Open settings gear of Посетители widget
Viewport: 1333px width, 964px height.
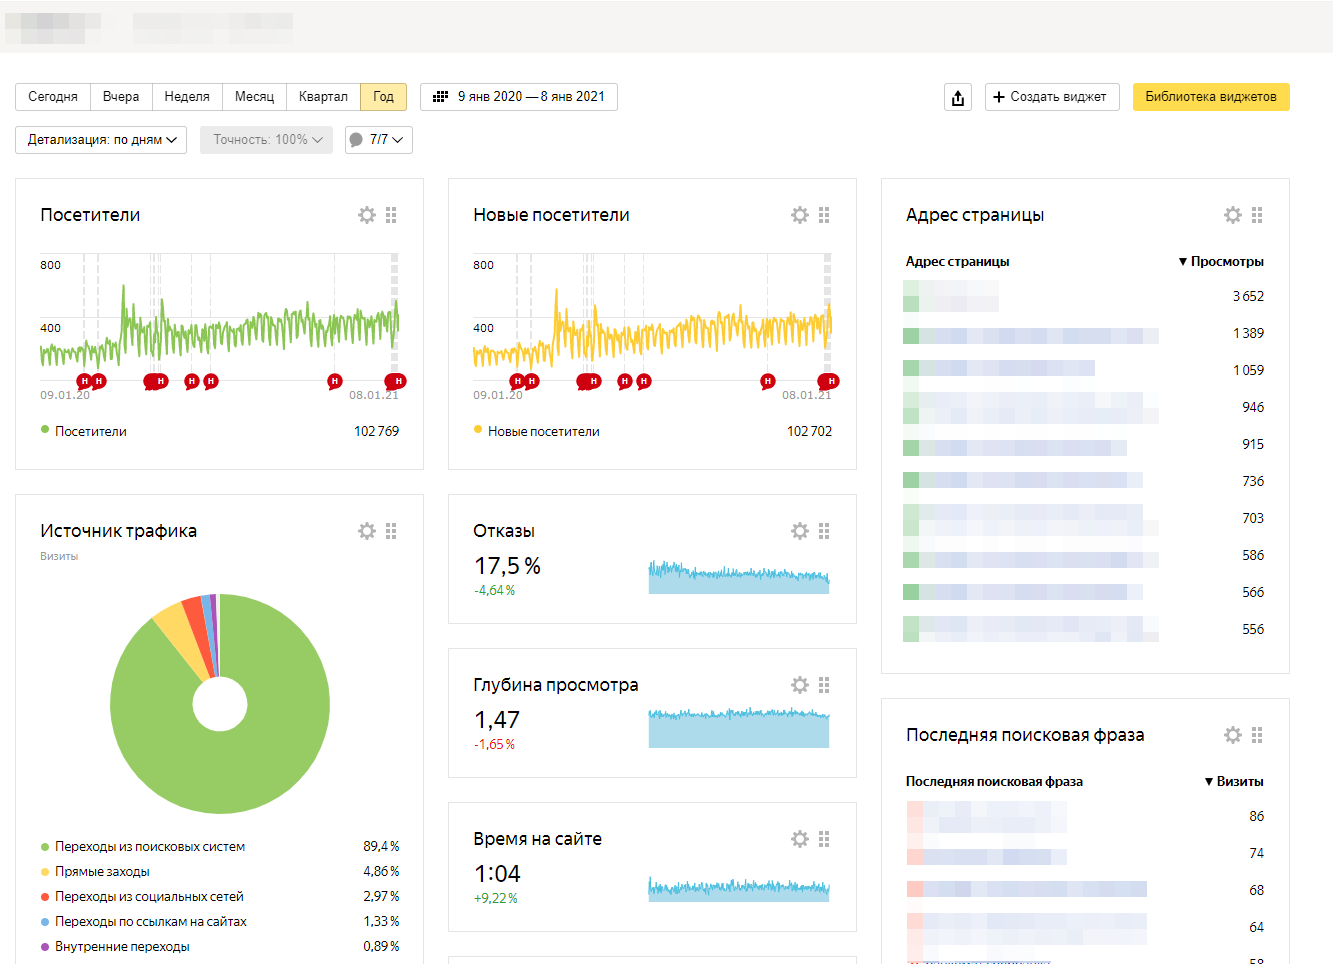[367, 215]
